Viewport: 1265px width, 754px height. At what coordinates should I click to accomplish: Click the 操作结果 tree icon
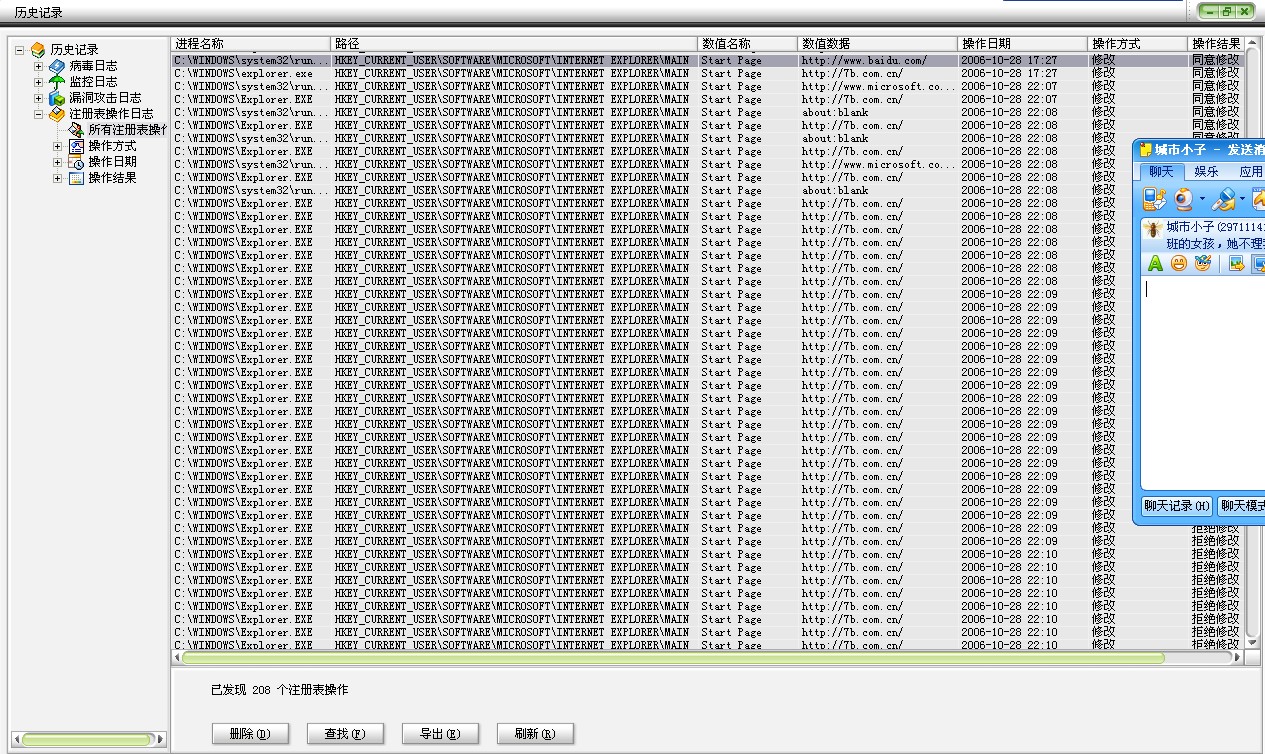point(76,178)
